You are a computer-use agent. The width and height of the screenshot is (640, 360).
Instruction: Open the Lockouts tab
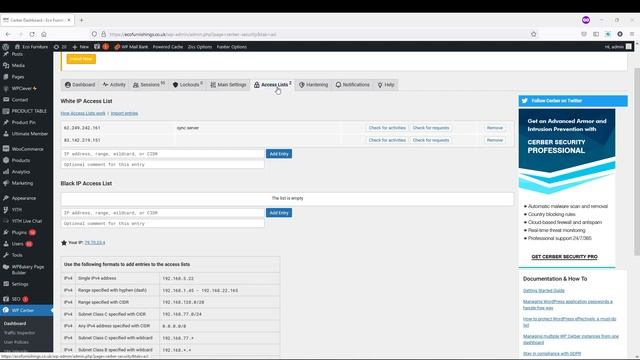[188, 85]
